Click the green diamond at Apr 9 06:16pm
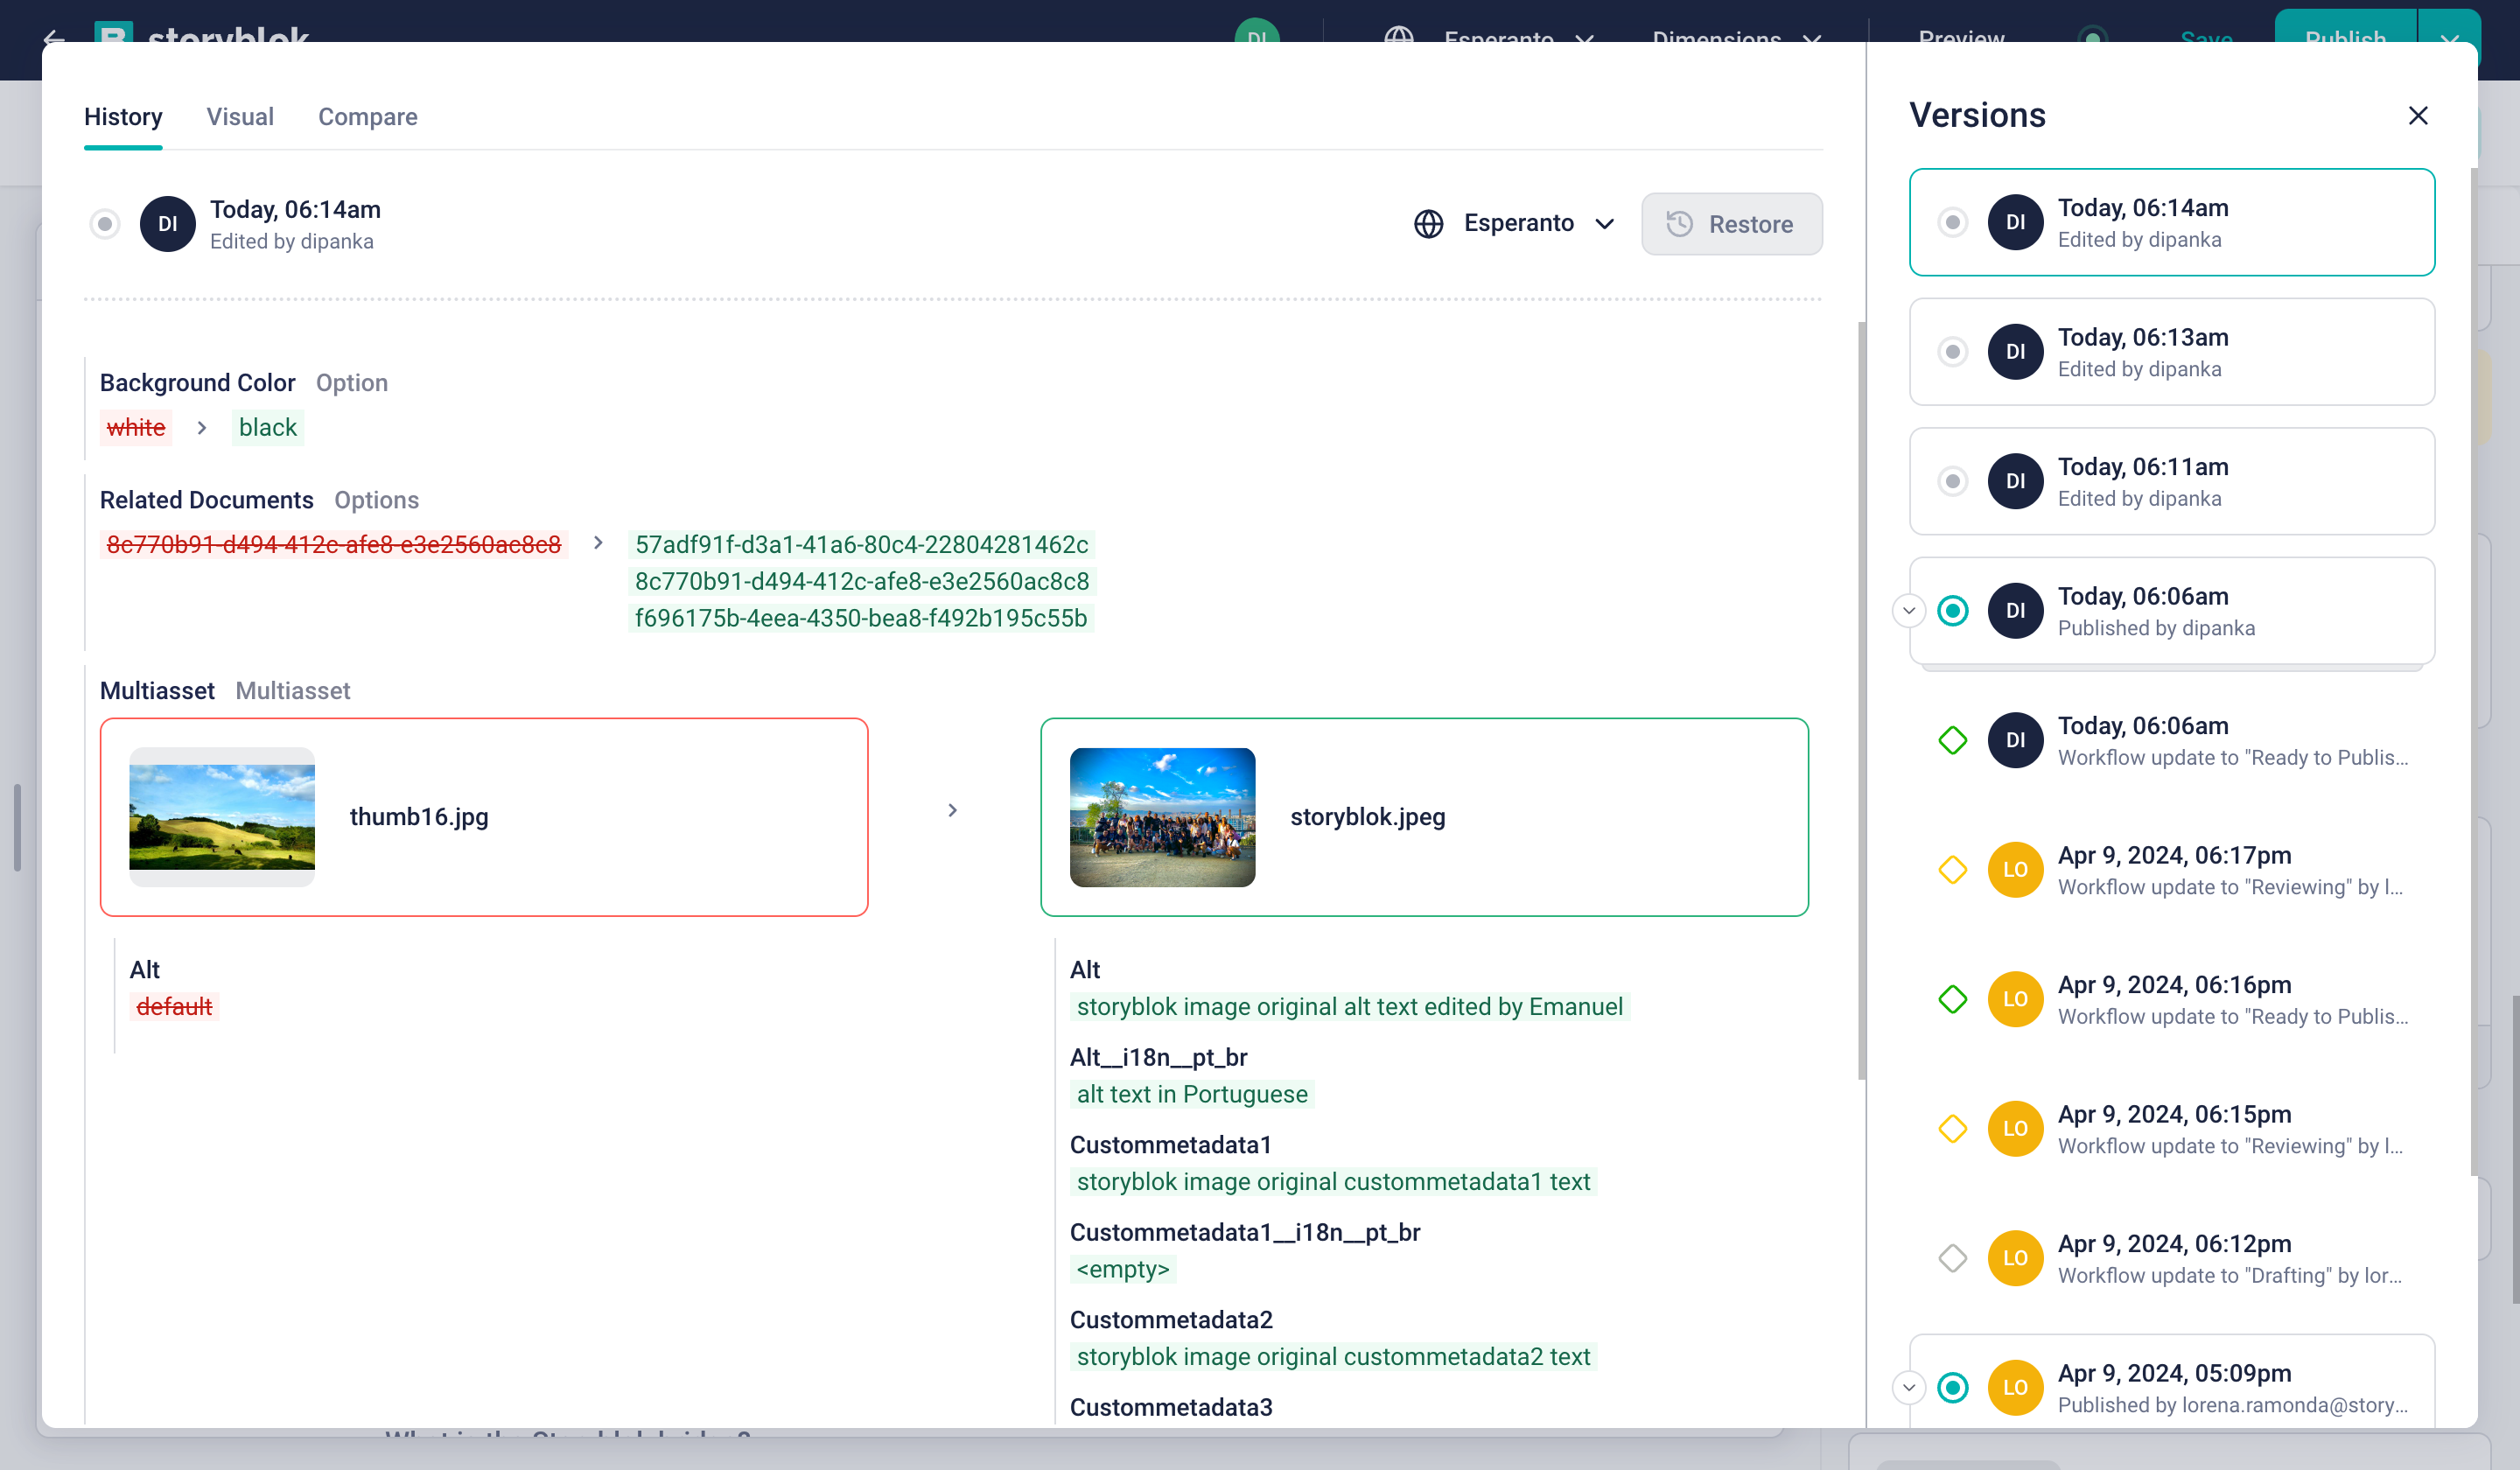Screen dimensions: 2520x1470 (1952, 999)
